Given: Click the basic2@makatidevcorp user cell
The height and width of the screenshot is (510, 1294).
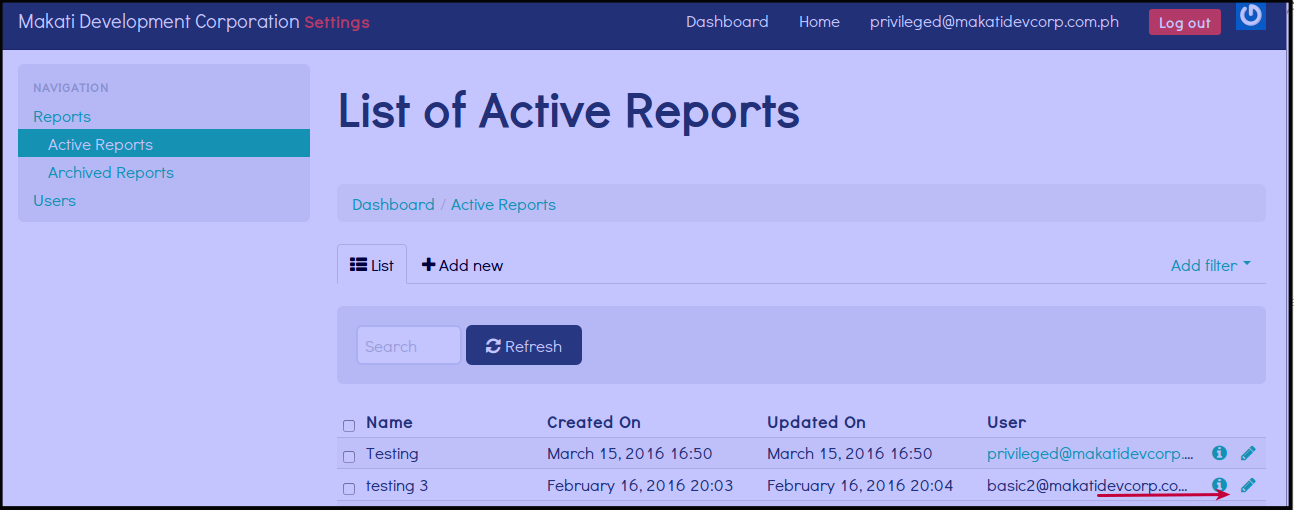Looking at the screenshot, I should [1088, 485].
